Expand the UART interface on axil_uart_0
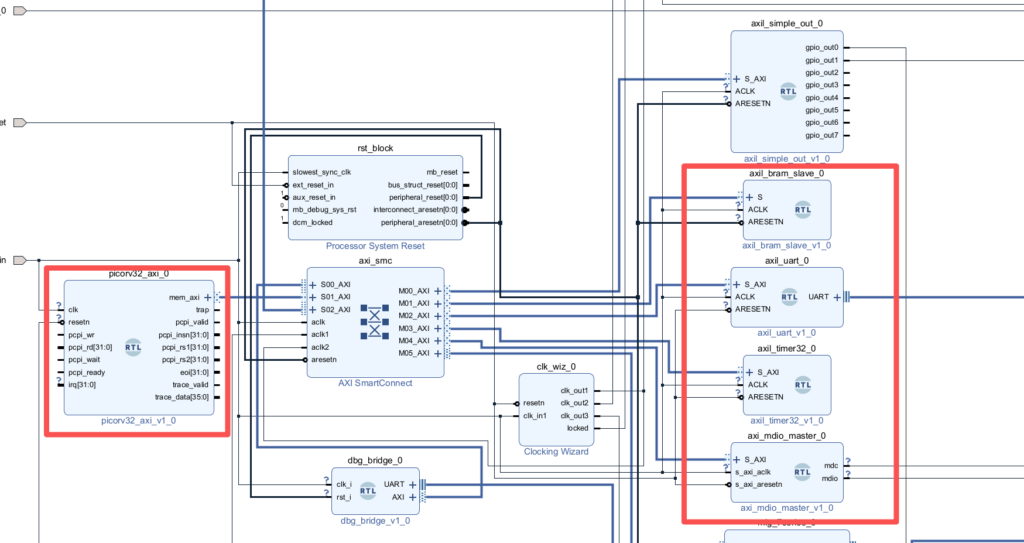The height and width of the screenshot is (543, 1024). 836,297
